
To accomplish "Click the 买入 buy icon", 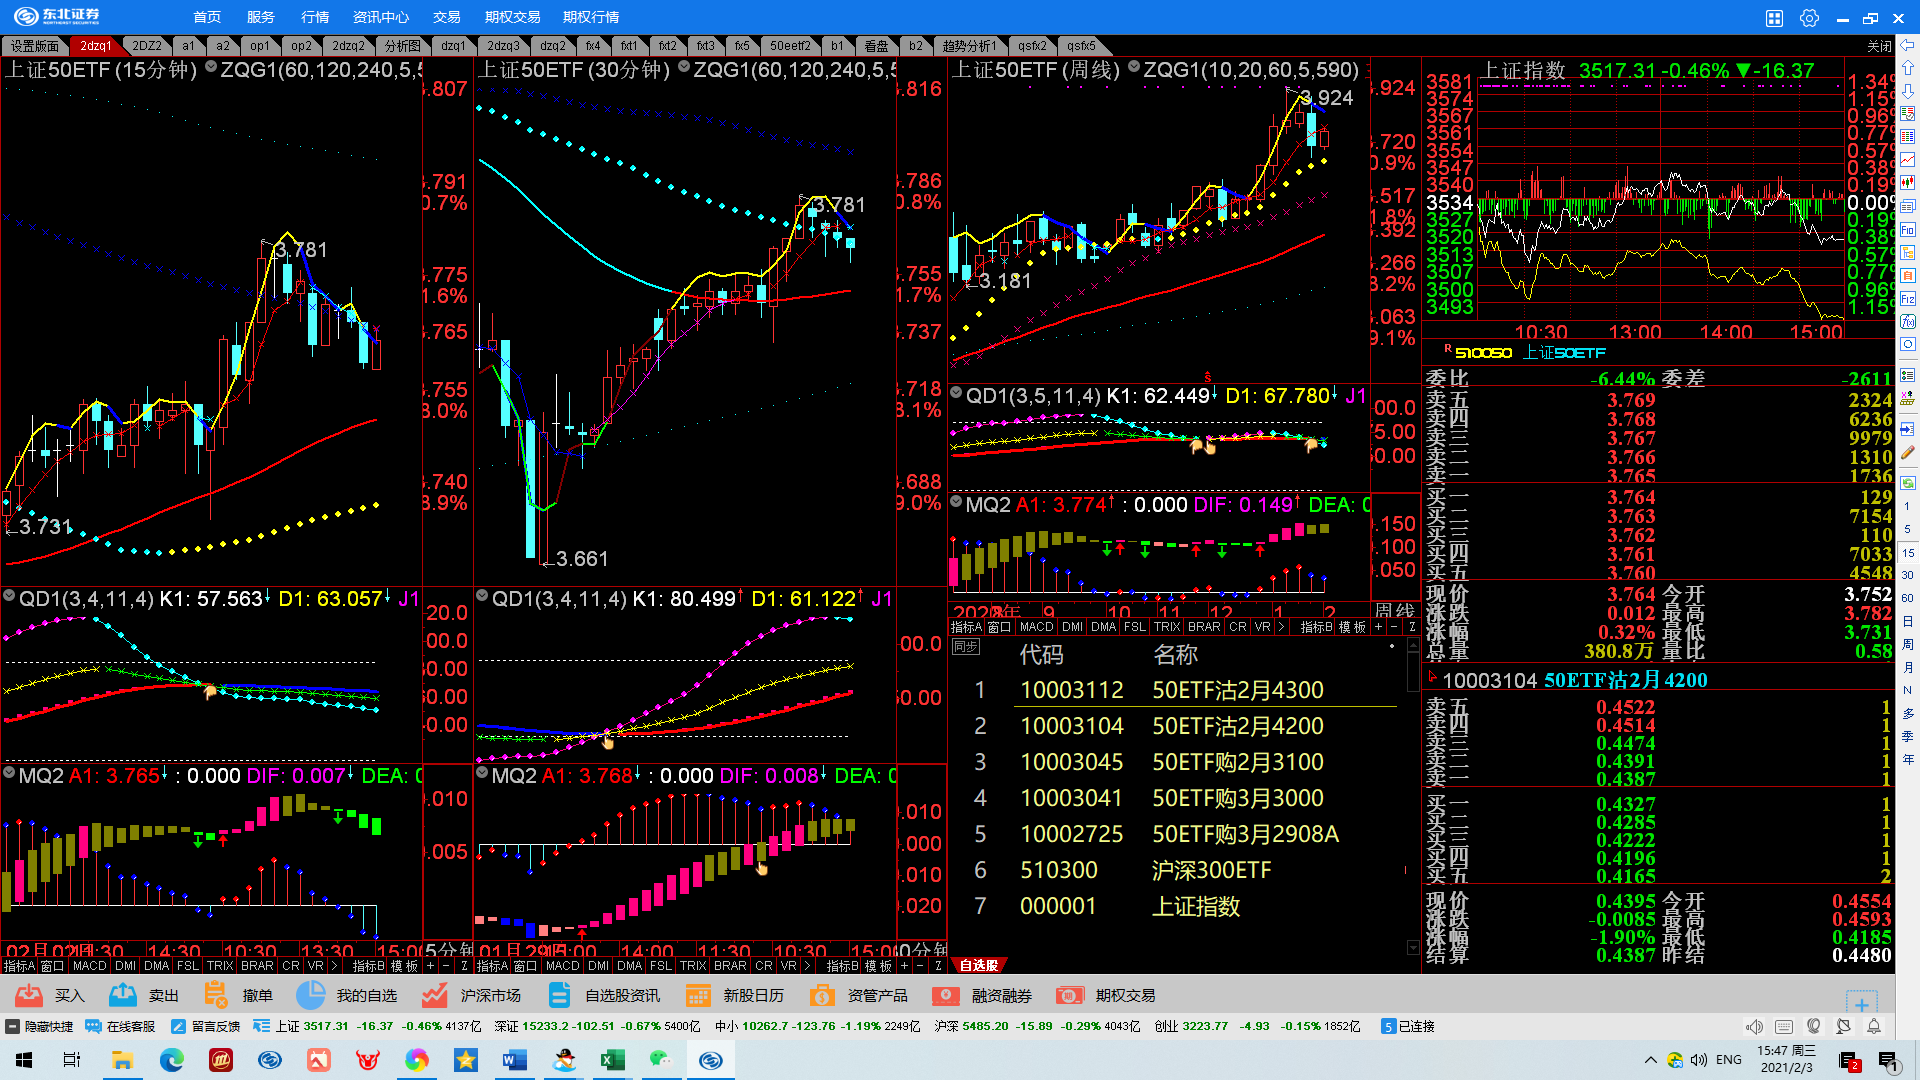I will 30,995.
